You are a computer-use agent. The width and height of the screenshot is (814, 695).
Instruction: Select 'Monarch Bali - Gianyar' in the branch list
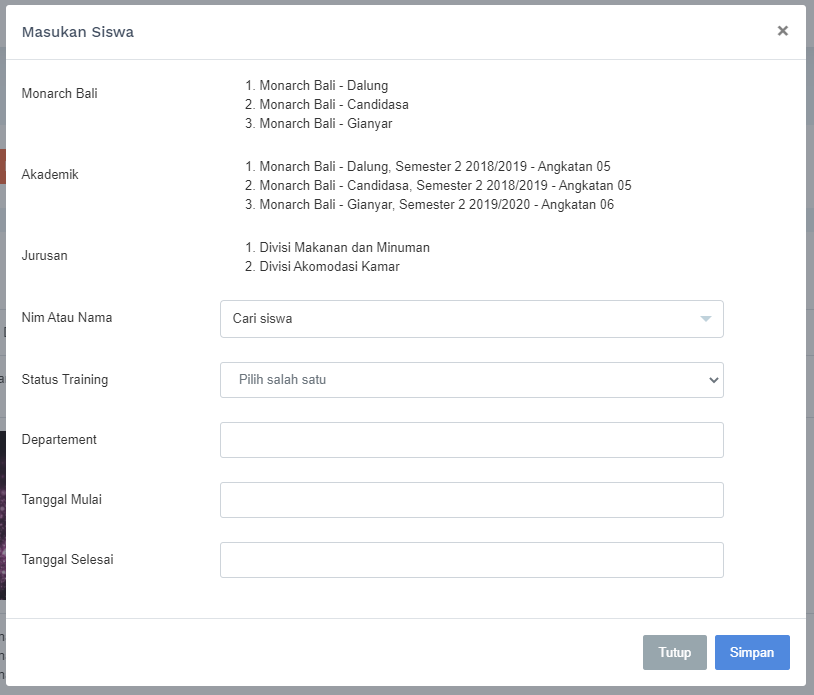[x=325, y=124]
